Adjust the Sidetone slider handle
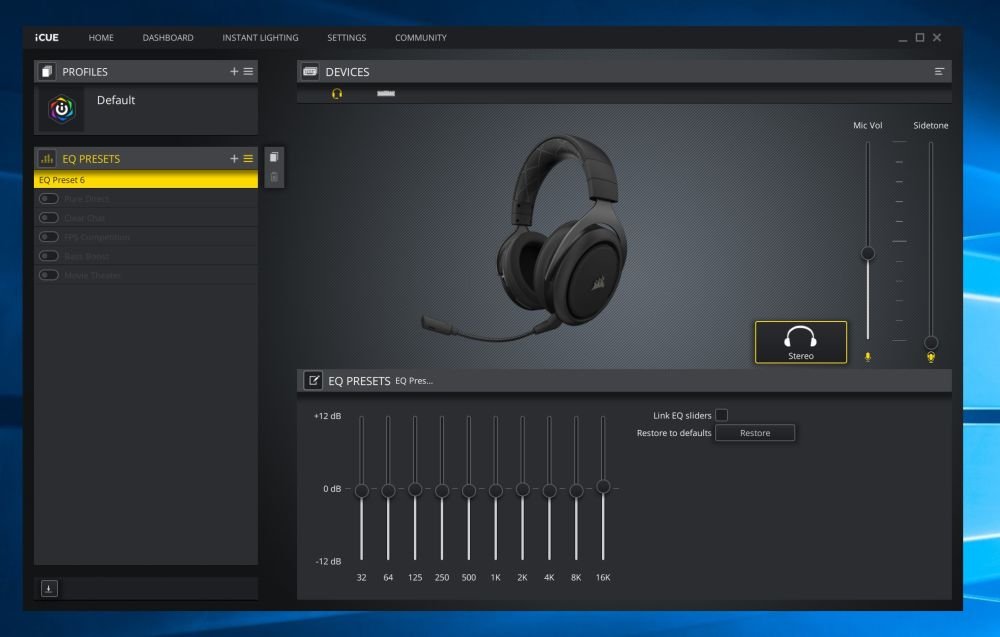This screenshot has height=637, width=1000. (x=930, y=343)
